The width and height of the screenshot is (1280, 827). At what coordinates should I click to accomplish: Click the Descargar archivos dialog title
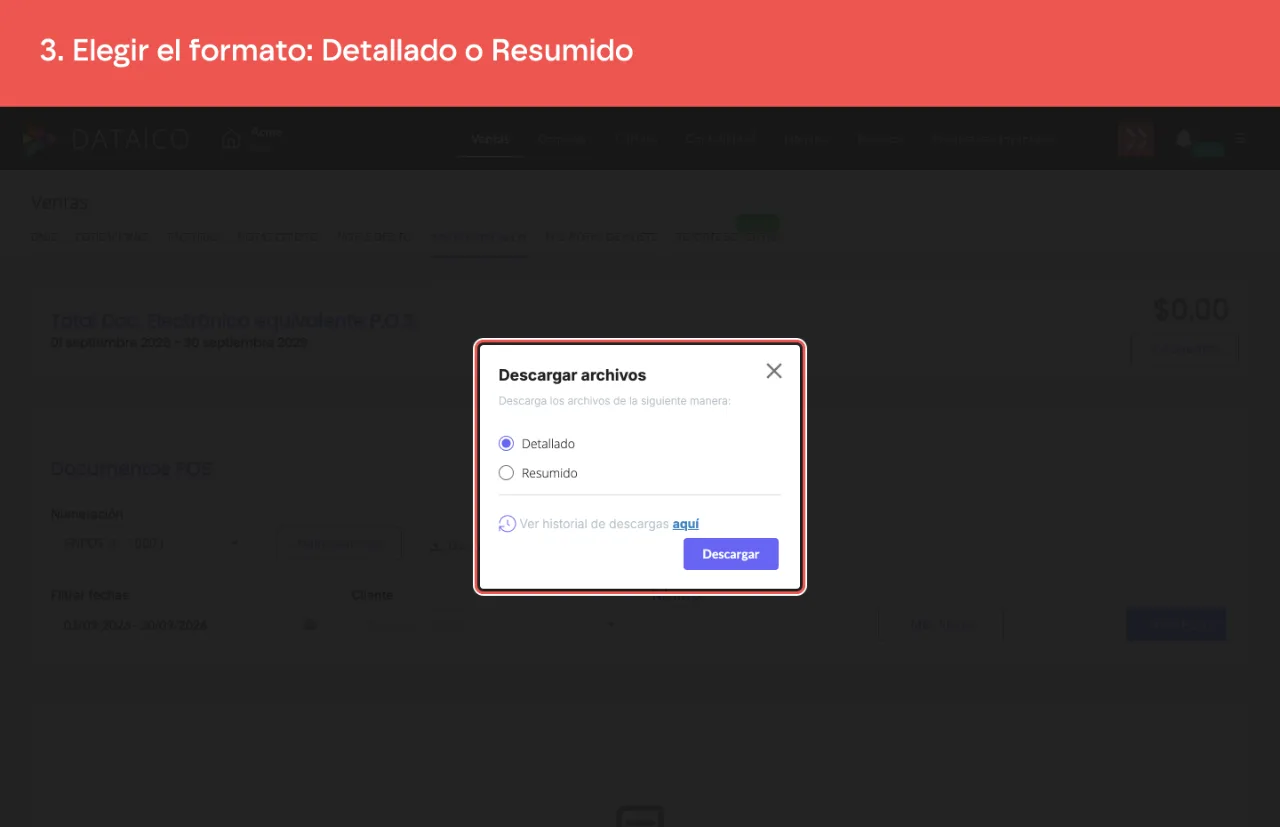point(572,375)
